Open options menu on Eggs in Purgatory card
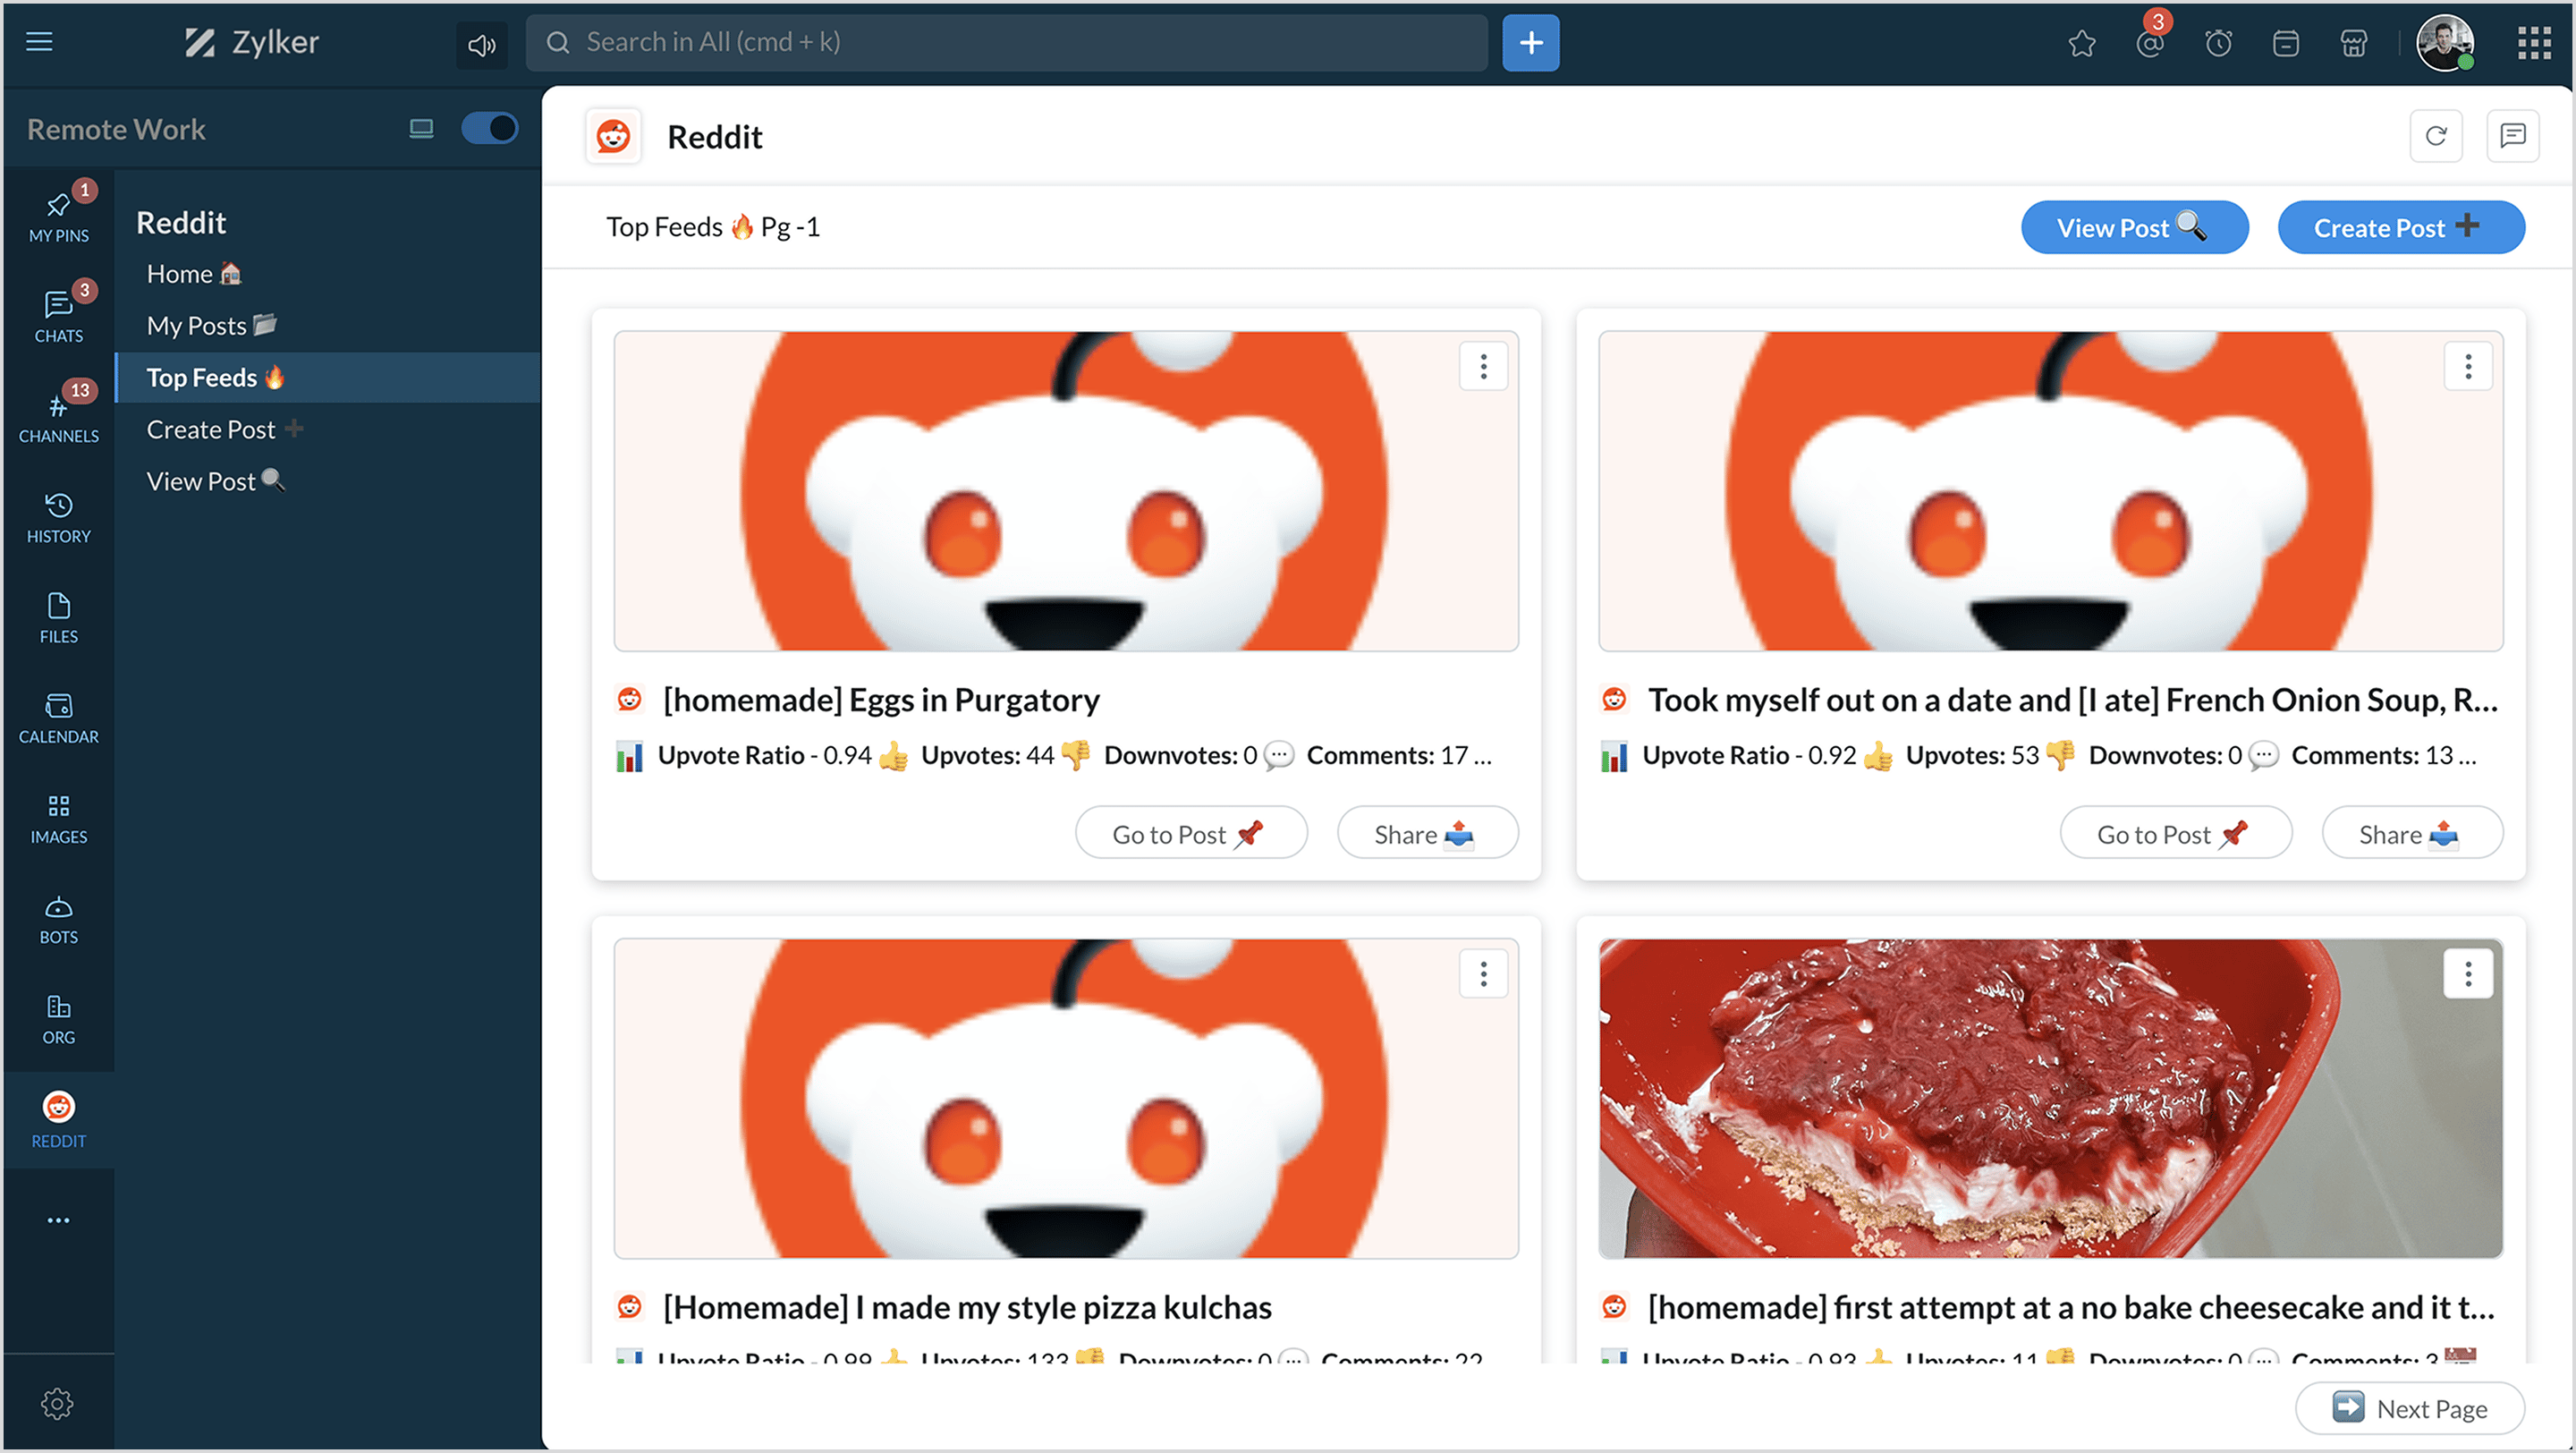Screen dimensions: 2576x1453 pos(1483,366)
